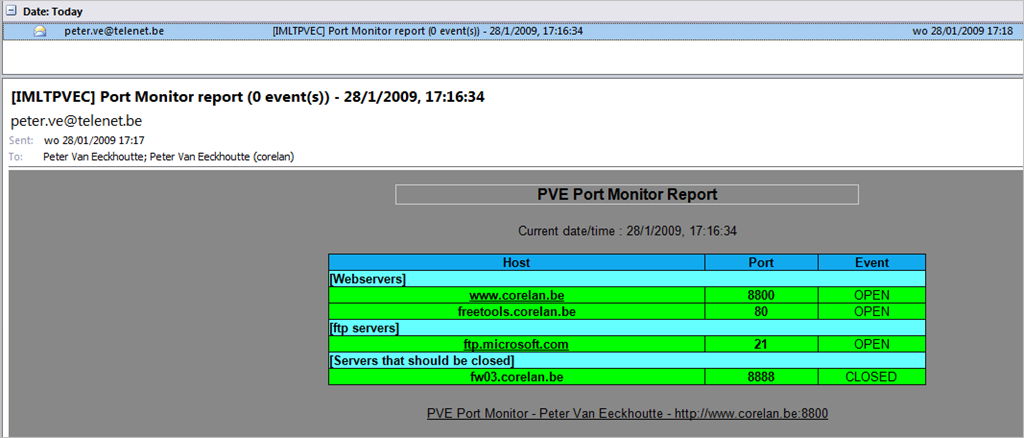
Task: Click the envelope icon of the message
Action: pos(40,31)
